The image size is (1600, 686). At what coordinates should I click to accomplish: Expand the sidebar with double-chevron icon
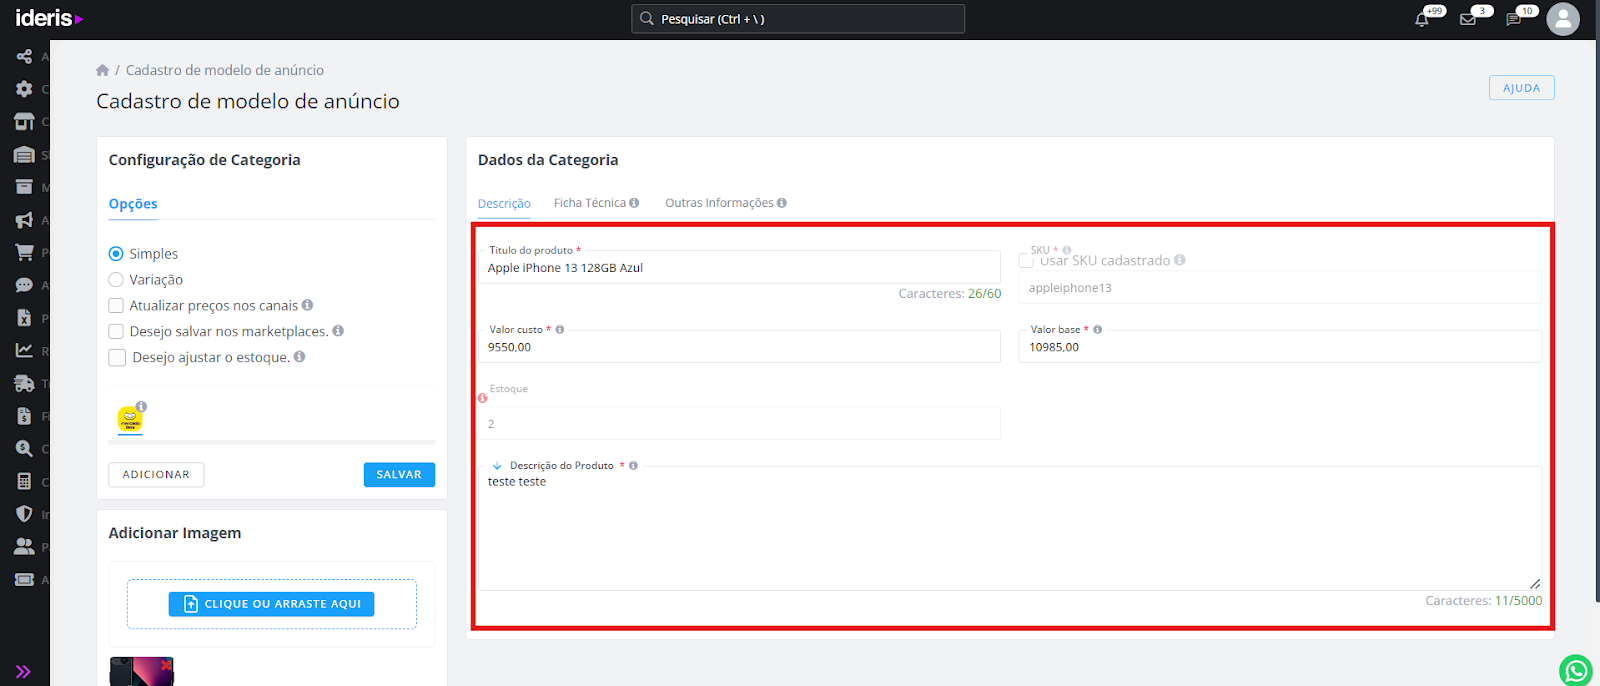[23, 672]
